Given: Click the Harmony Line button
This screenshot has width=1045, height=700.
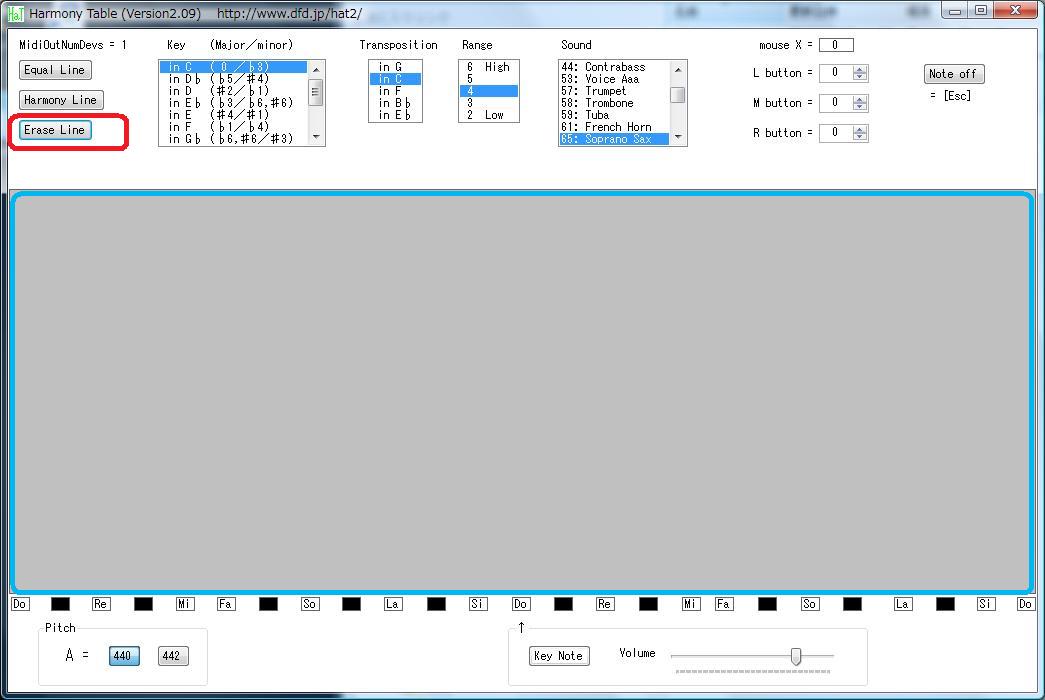Looking at the screenshot, I should pyautogui.click(x=61, y=100).
